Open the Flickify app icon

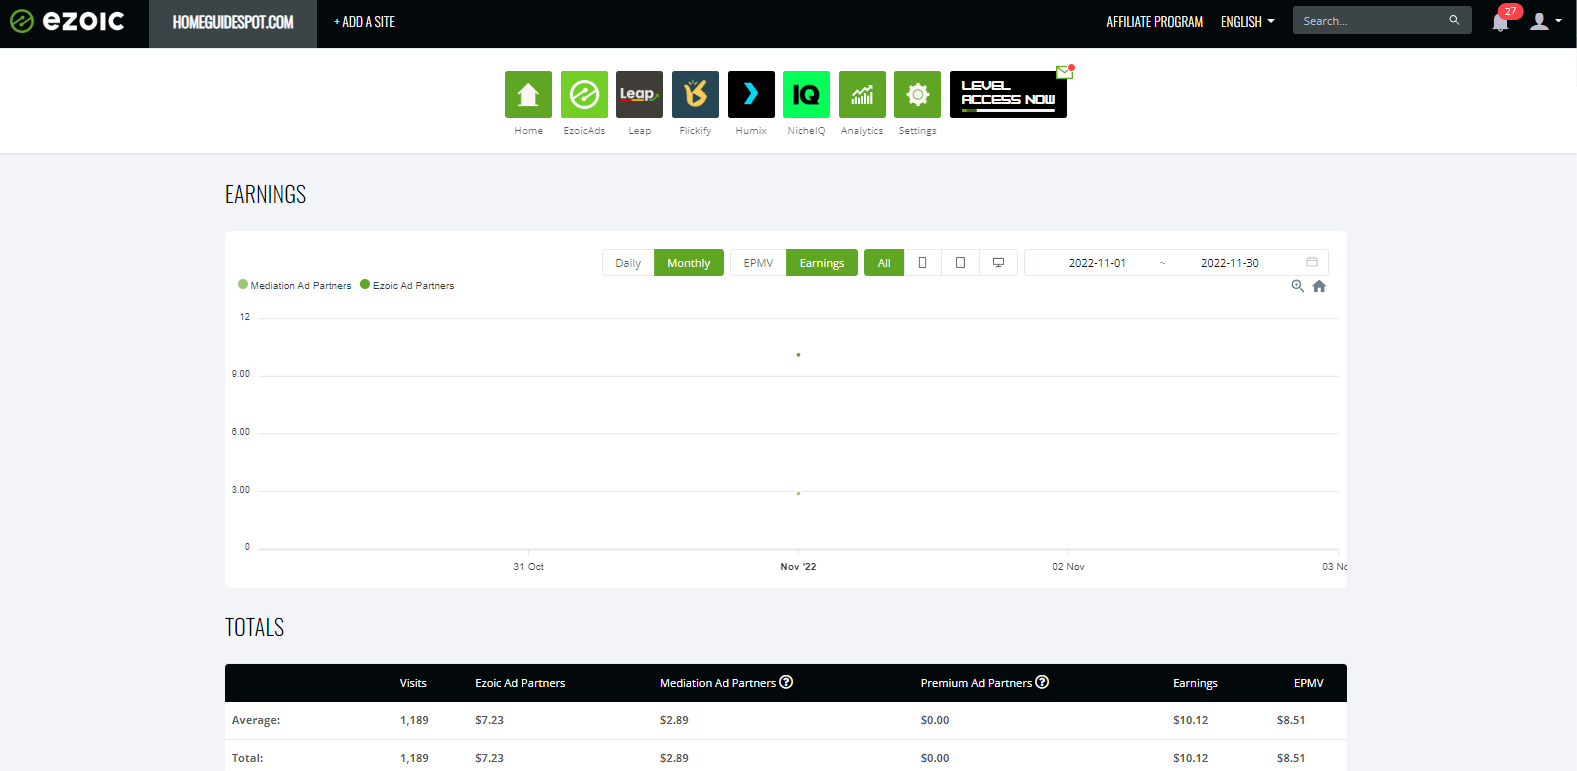(x=695, y=94)
